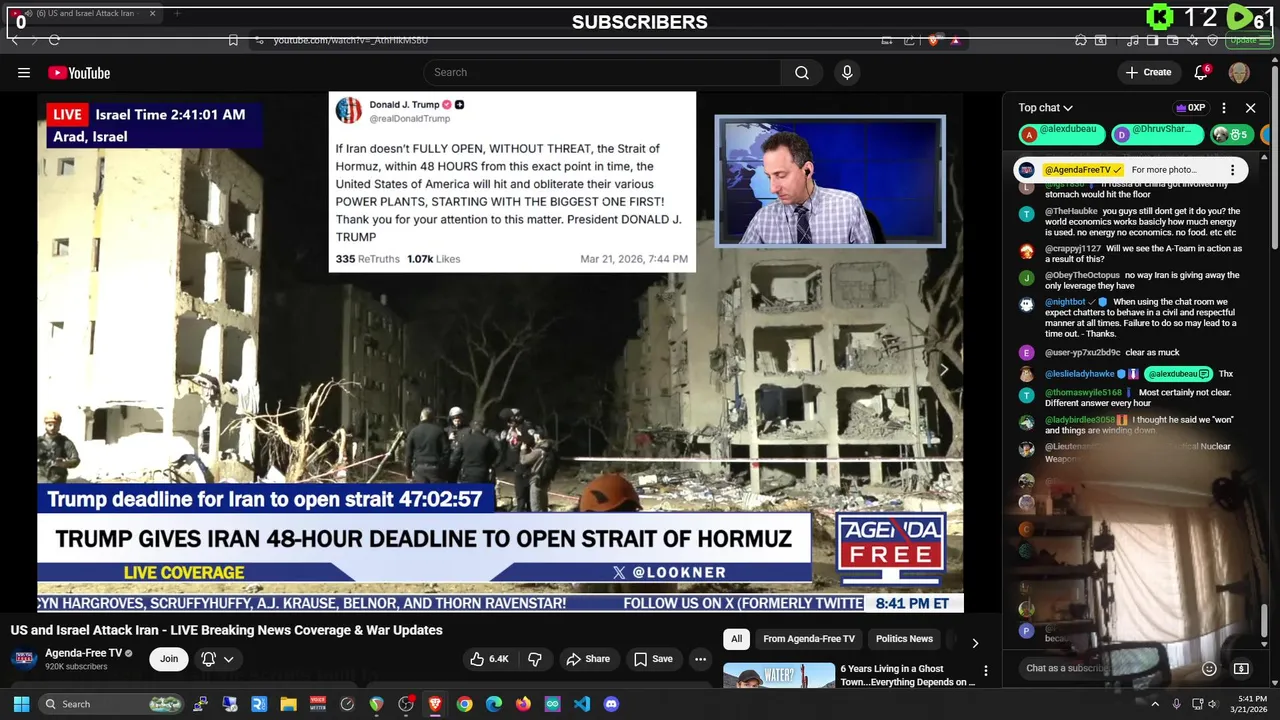The width and height of the screenshot is (1280, 720).
Task: Open Discord from the taskbar
Action: (x=611, y=704)
